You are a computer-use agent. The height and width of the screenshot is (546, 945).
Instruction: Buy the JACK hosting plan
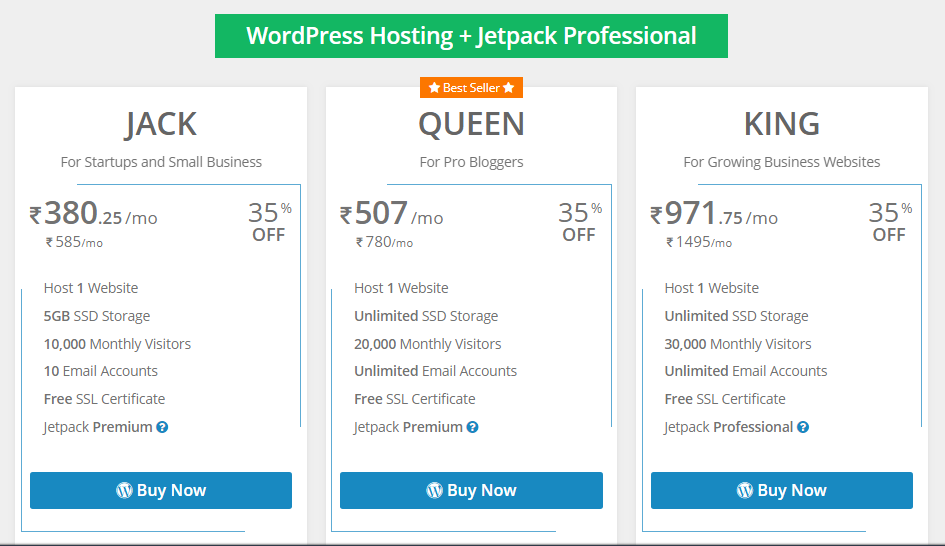click(x=161, y=491)
